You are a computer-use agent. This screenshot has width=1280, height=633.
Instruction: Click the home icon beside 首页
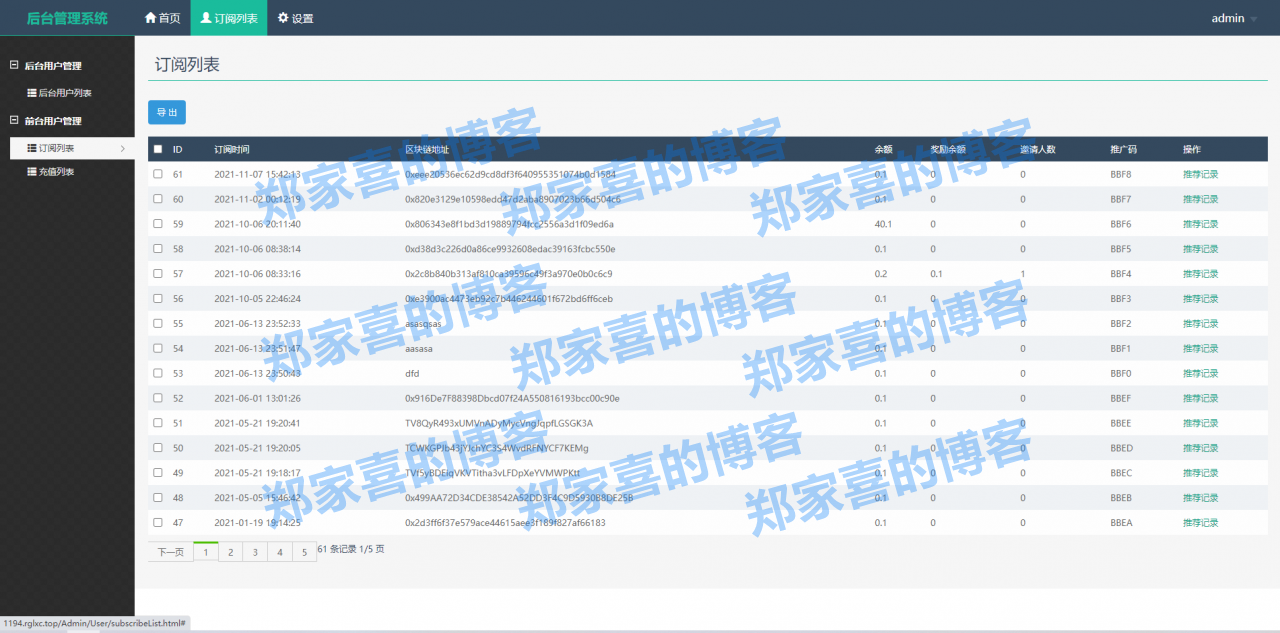150,18
